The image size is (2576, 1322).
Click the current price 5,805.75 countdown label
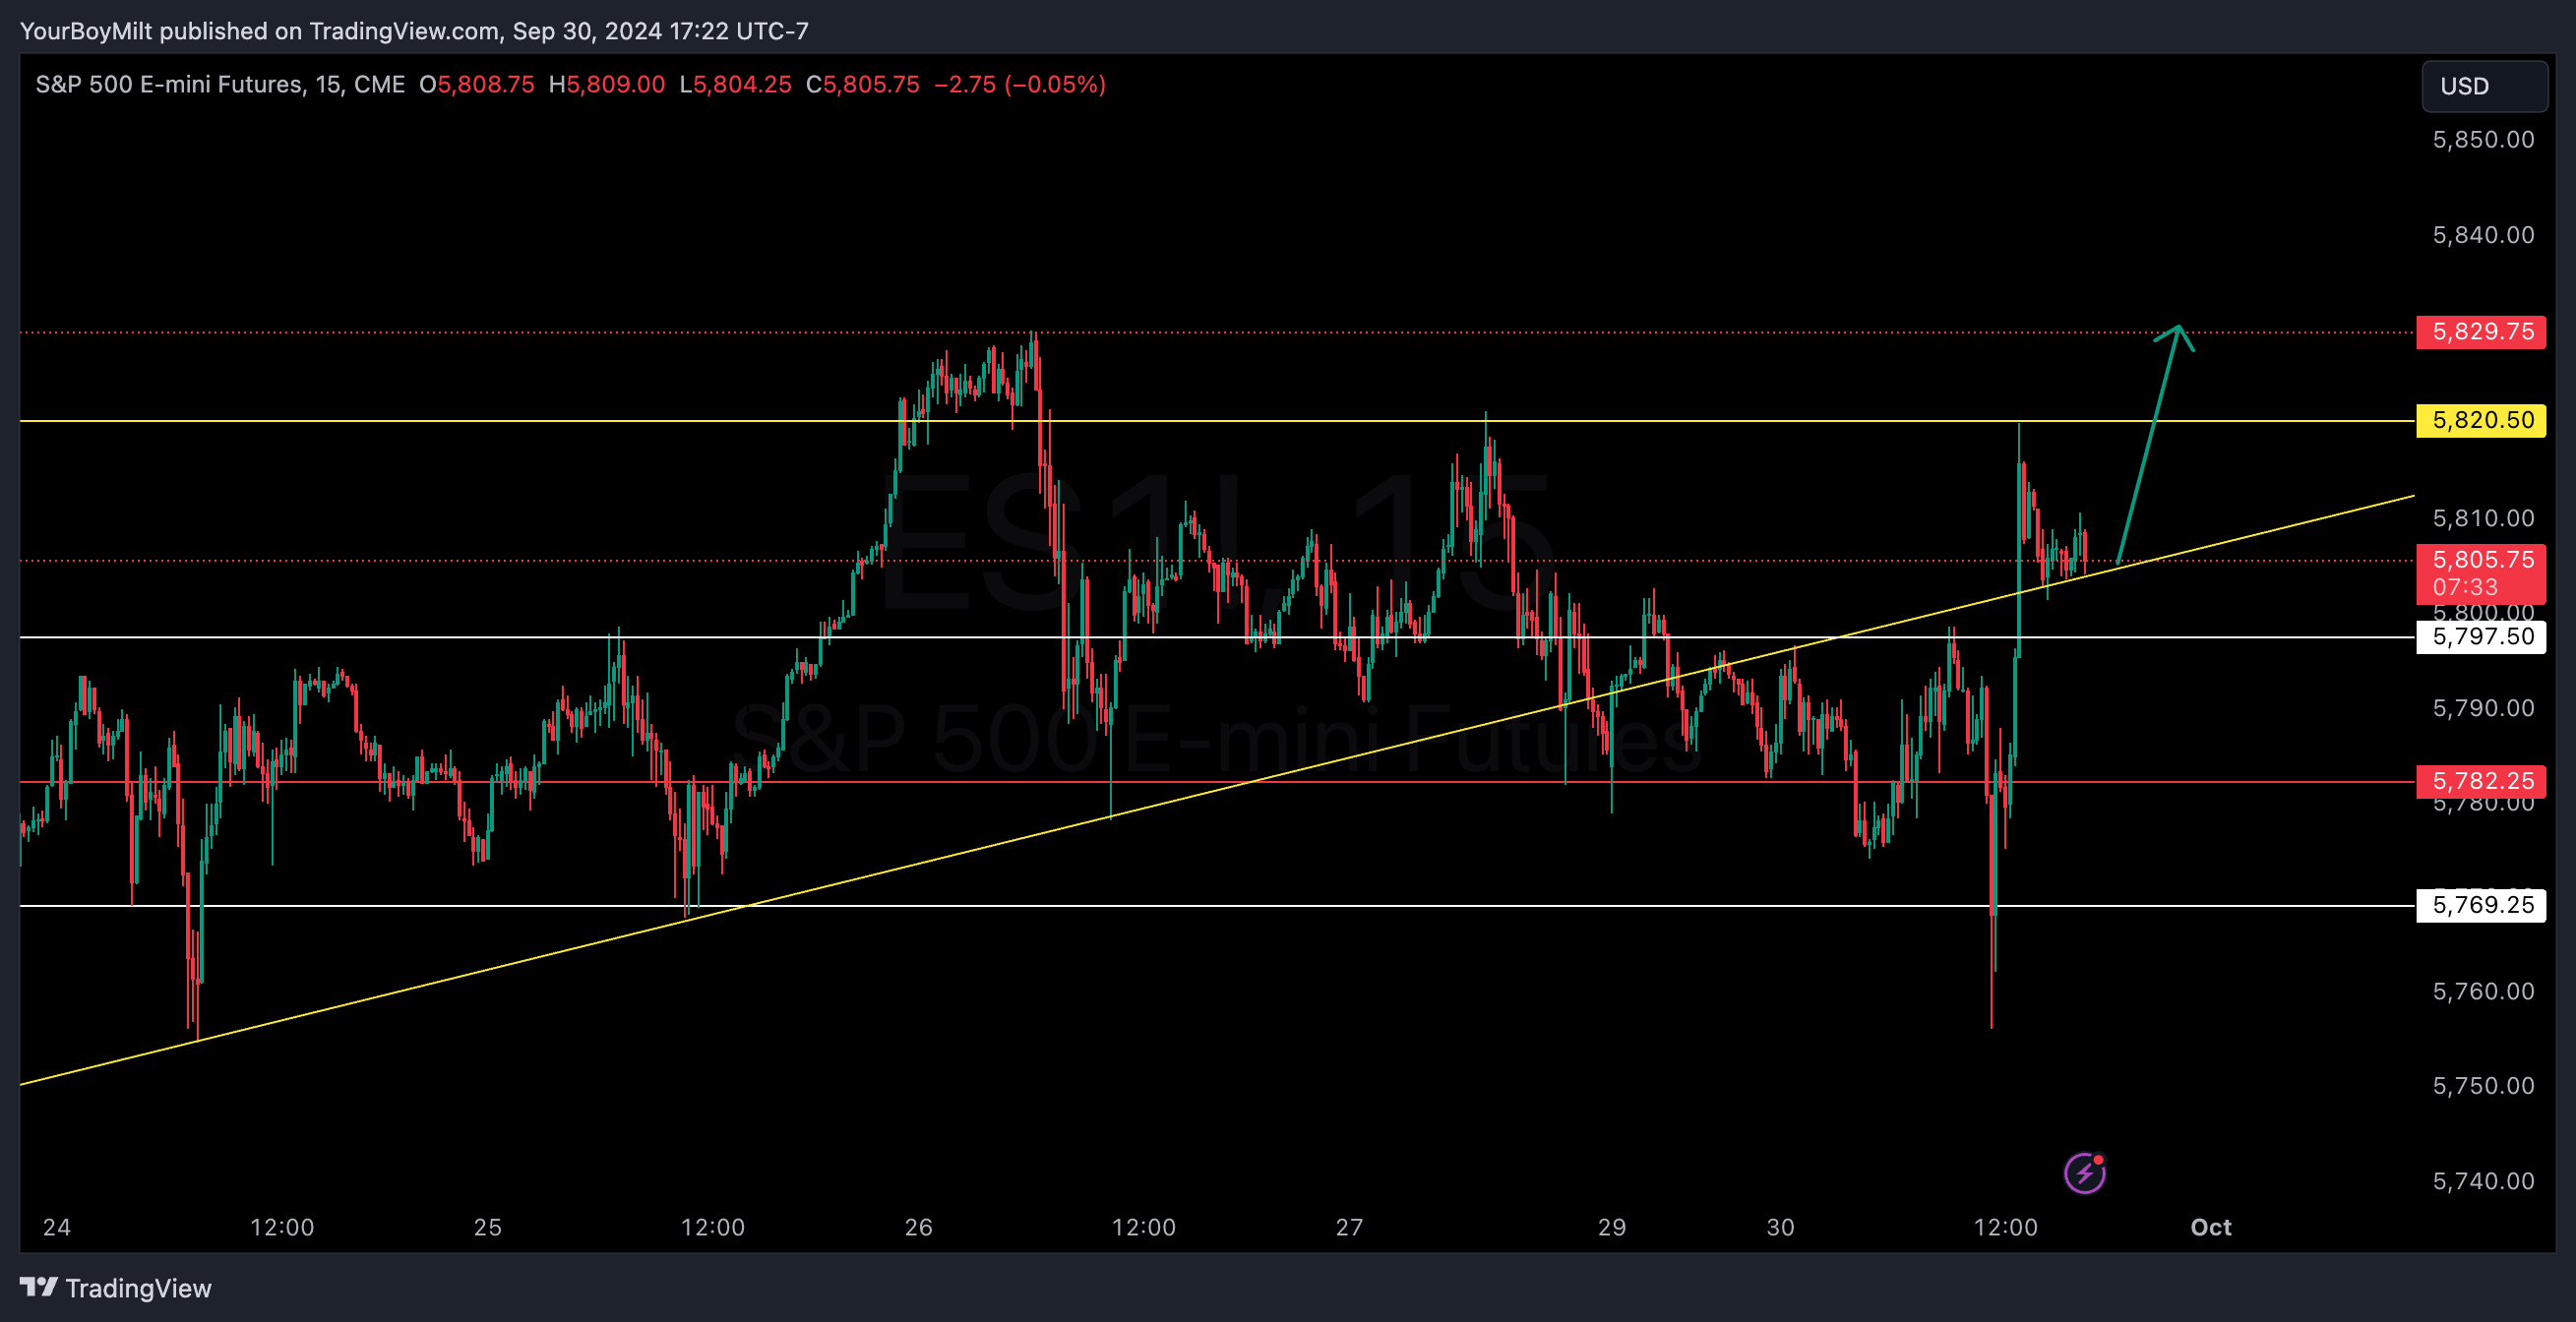(2481, 573)
